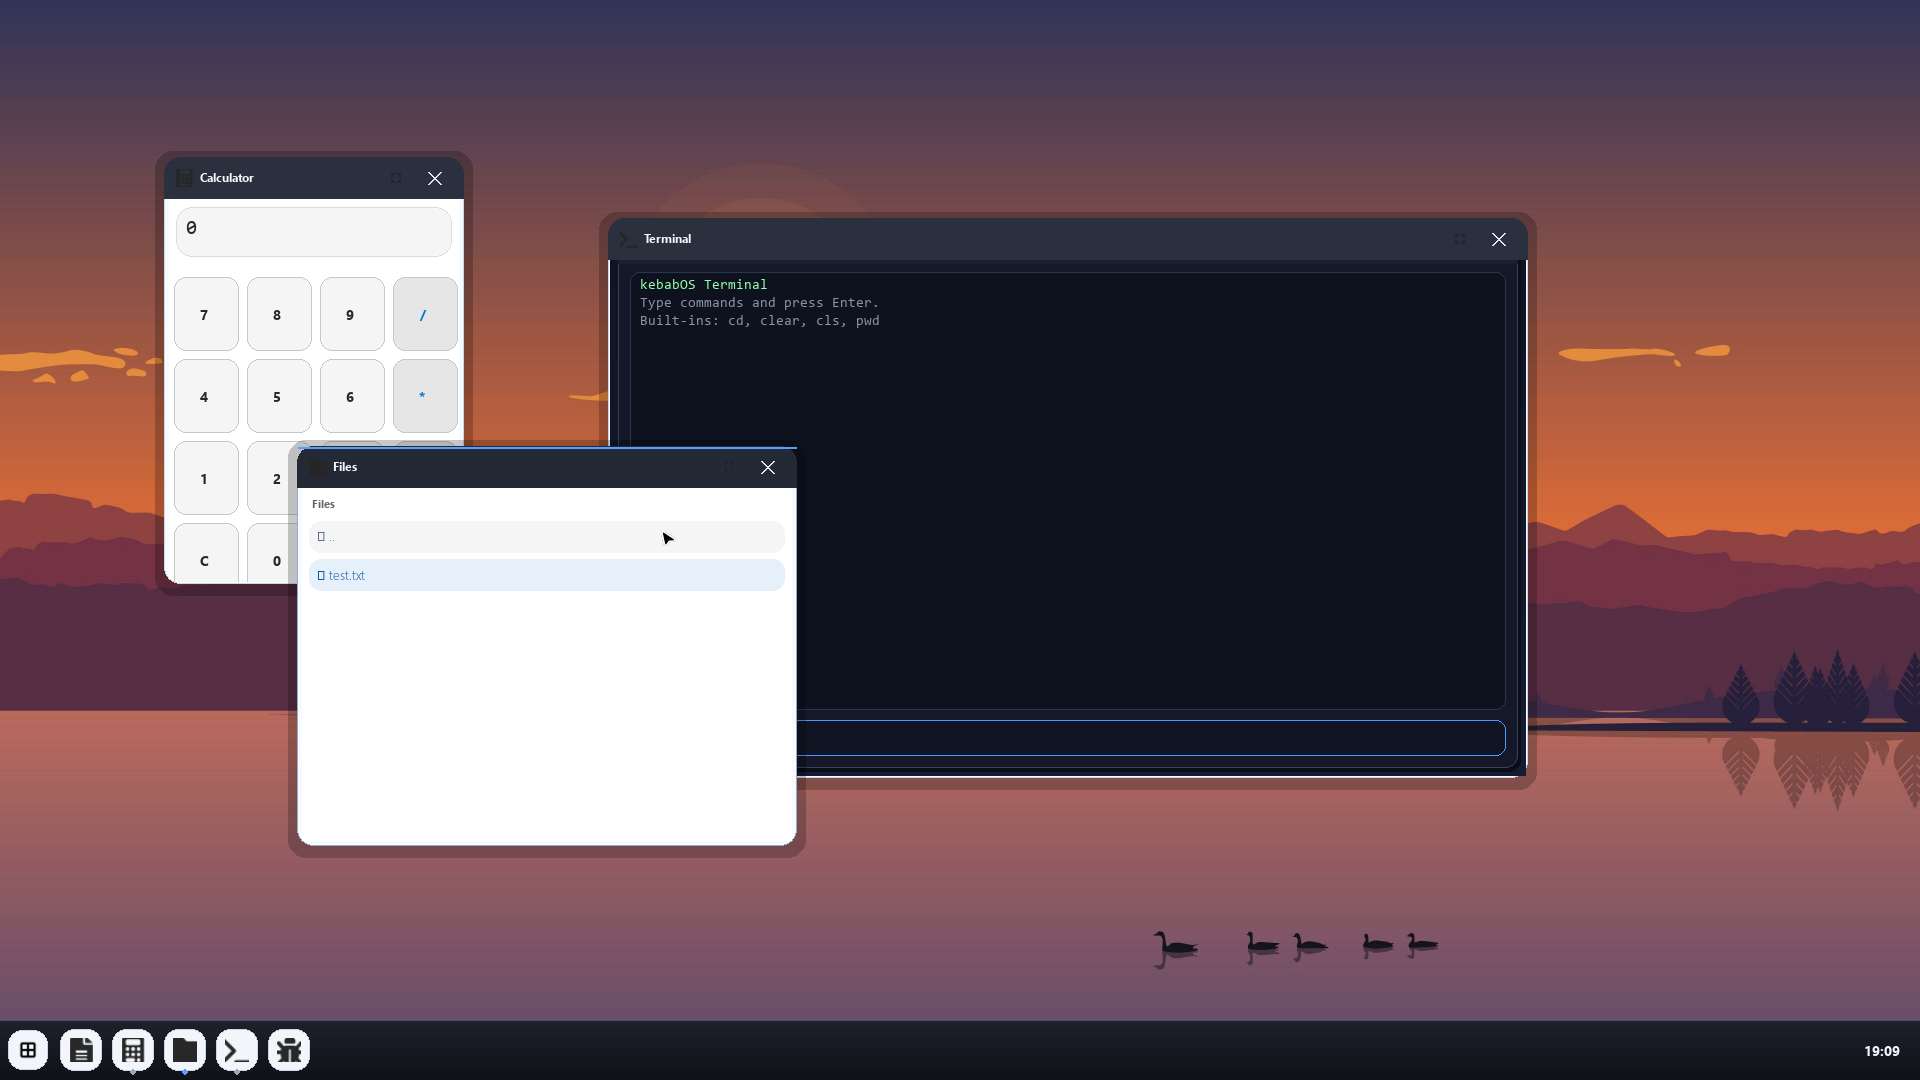Select the calculator 9 key
Viewport: 1920px width, 1080px height.
tap(352, 314)
